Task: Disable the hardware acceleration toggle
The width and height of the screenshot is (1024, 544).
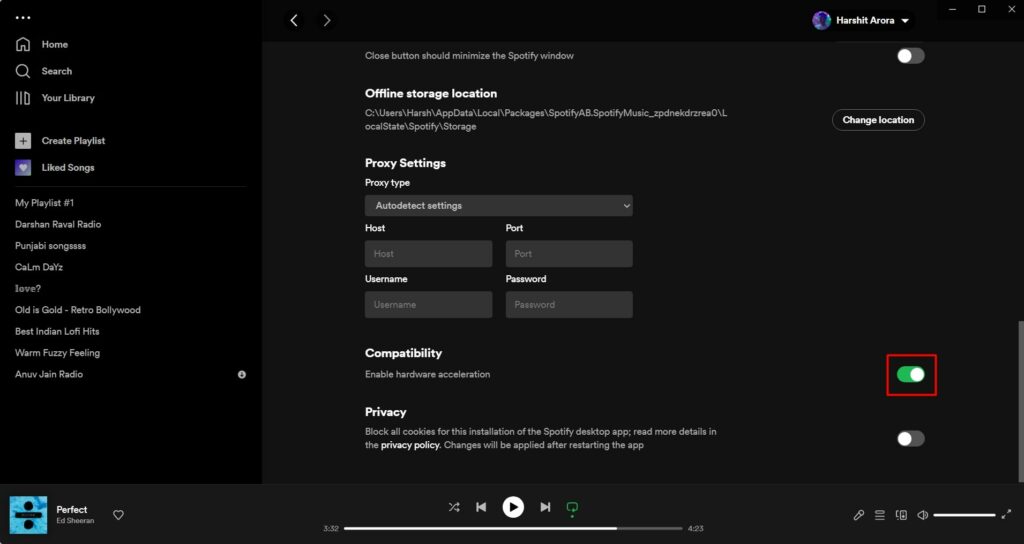Action: coord(910,374)
